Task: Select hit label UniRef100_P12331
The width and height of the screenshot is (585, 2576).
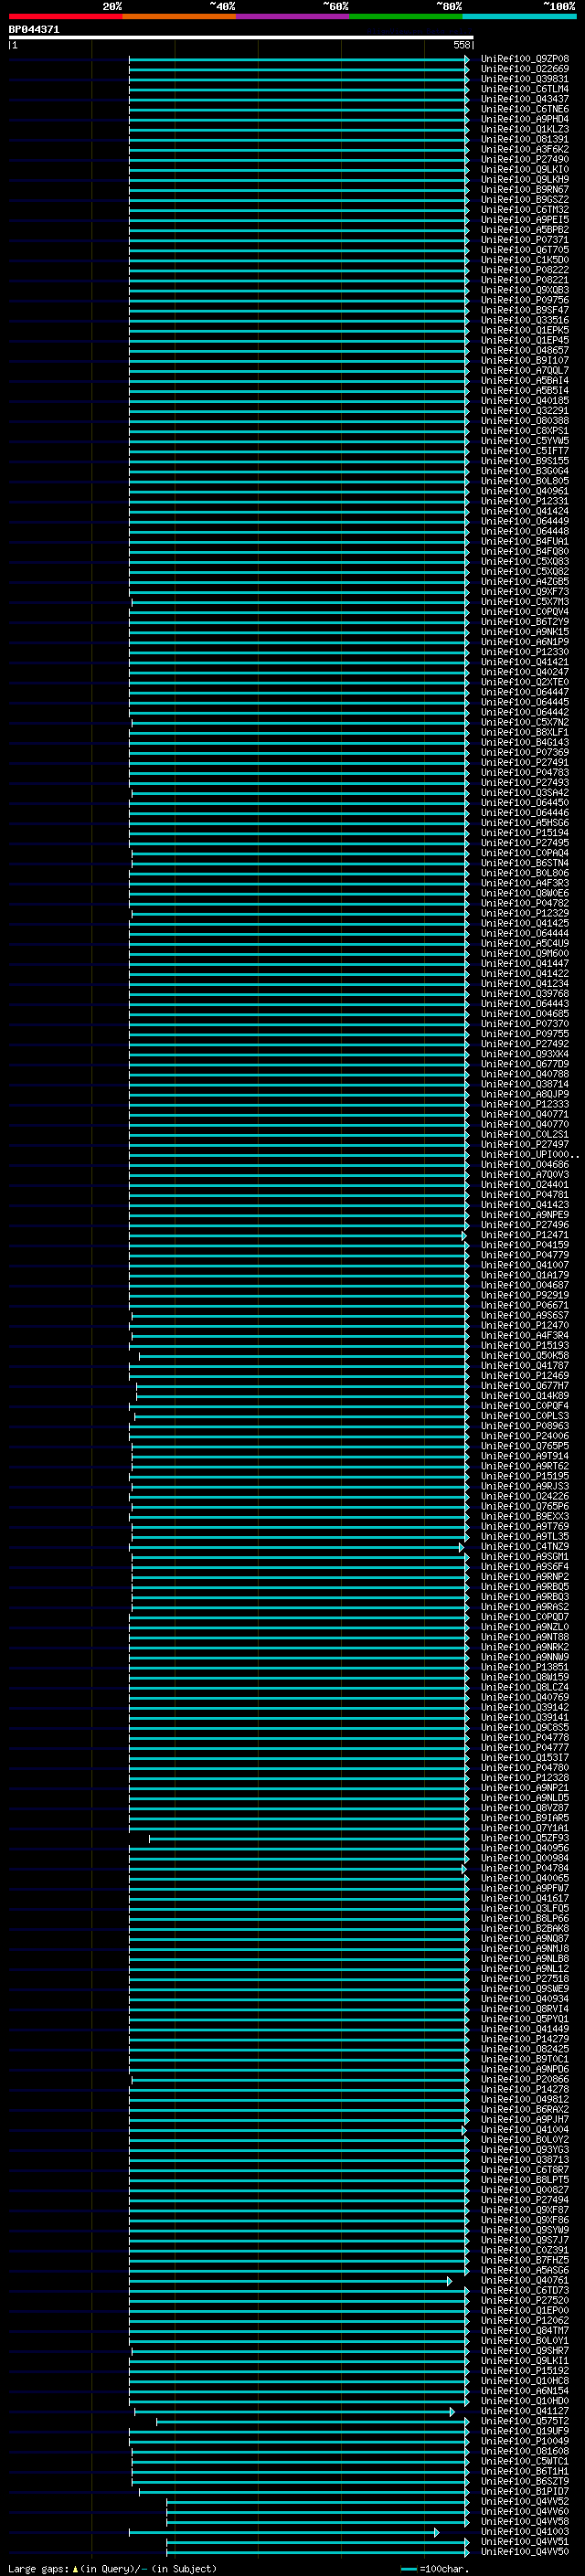Action: (x=524, y=501)
